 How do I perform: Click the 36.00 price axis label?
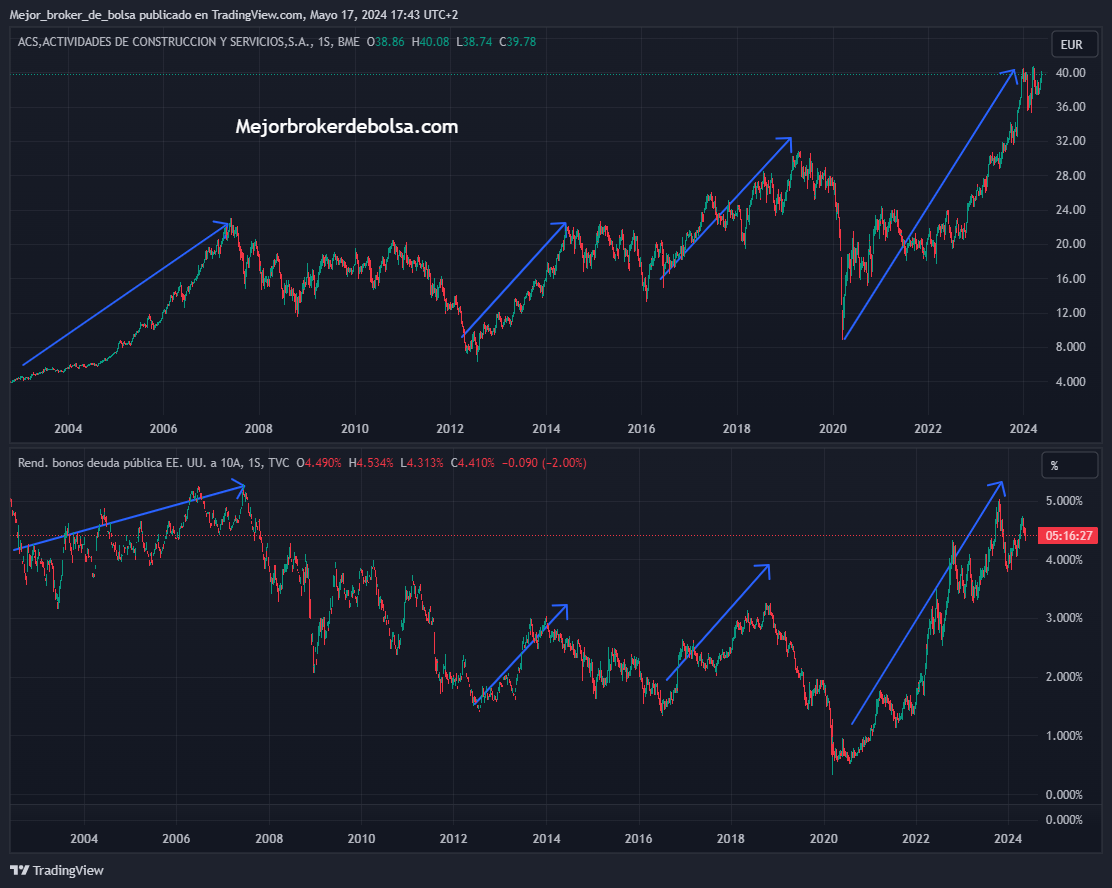pyautogui.click(x=1071, y=106)
